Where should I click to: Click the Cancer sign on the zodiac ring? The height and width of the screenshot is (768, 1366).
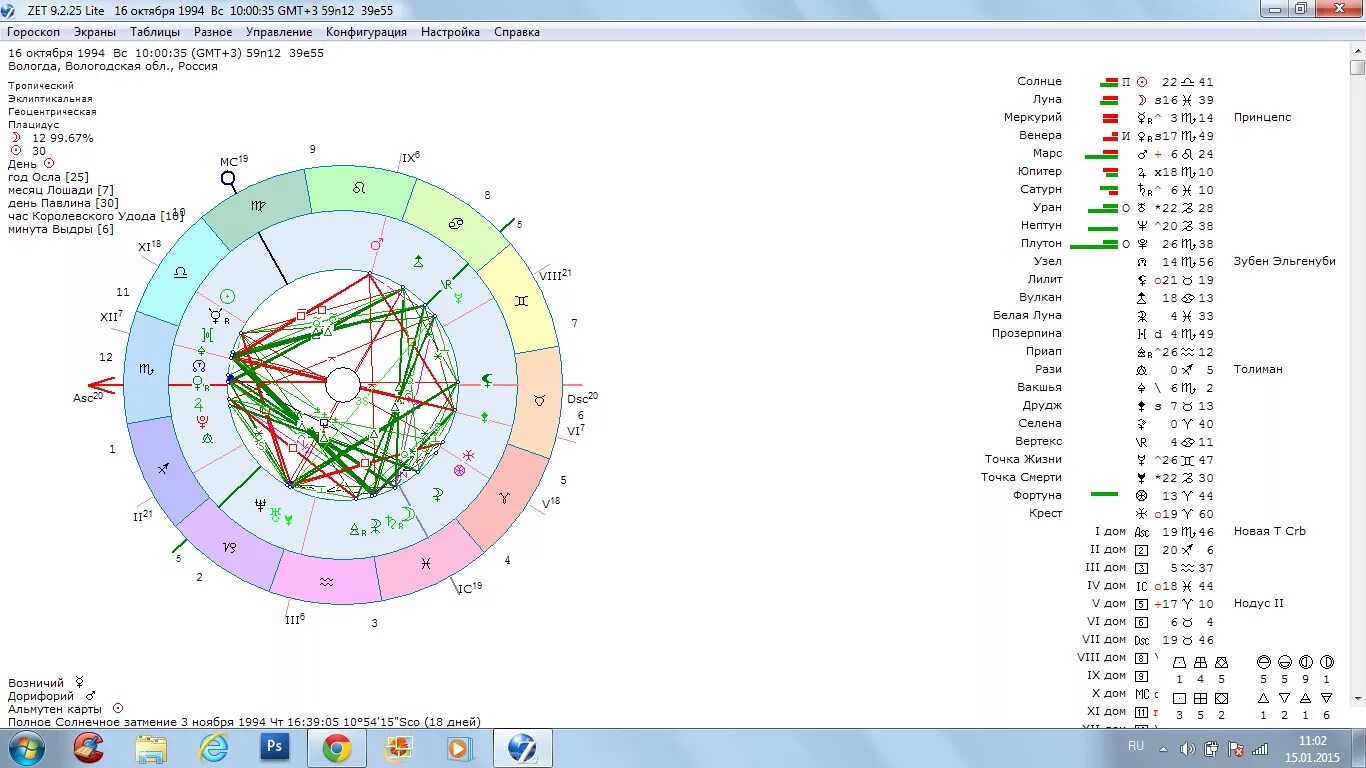[455, 223]
